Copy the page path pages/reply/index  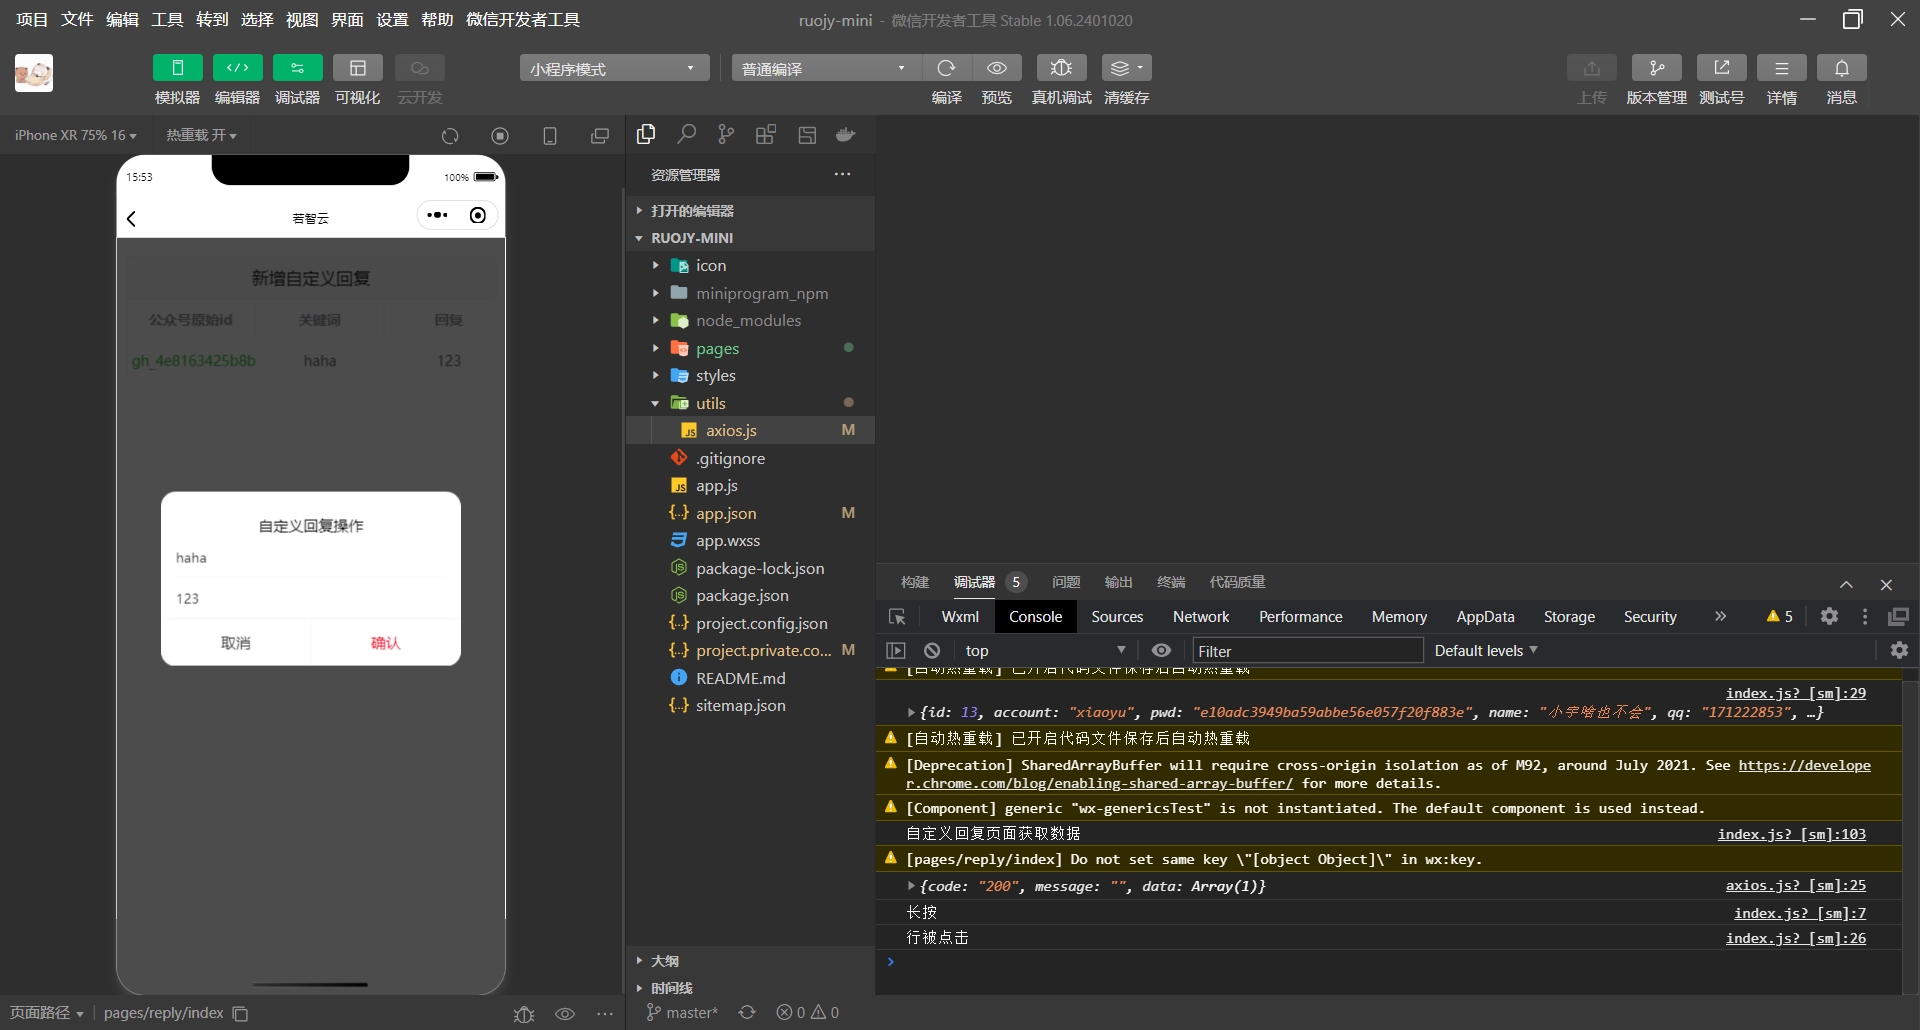pos(240,1013)
